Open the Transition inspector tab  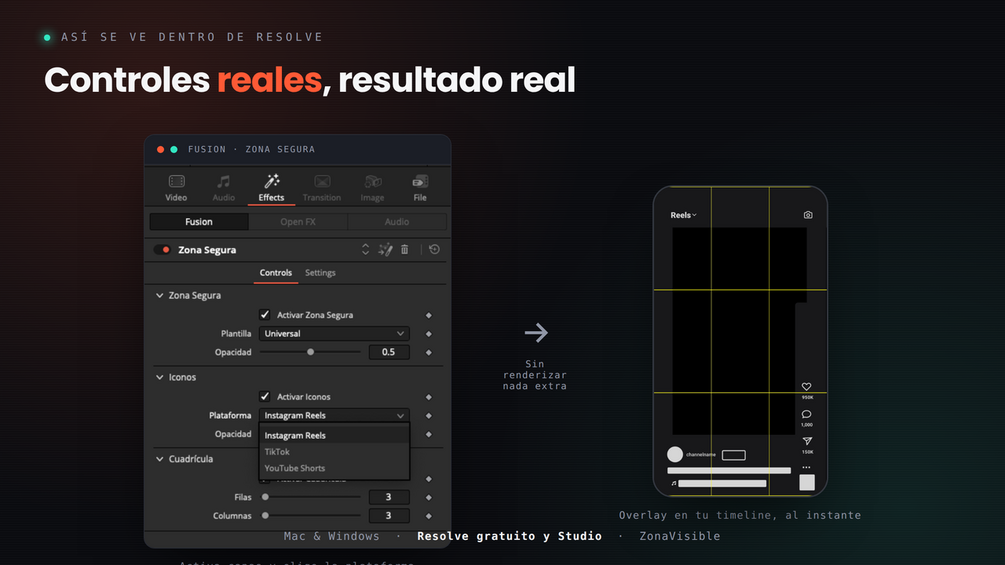[322, 188]
